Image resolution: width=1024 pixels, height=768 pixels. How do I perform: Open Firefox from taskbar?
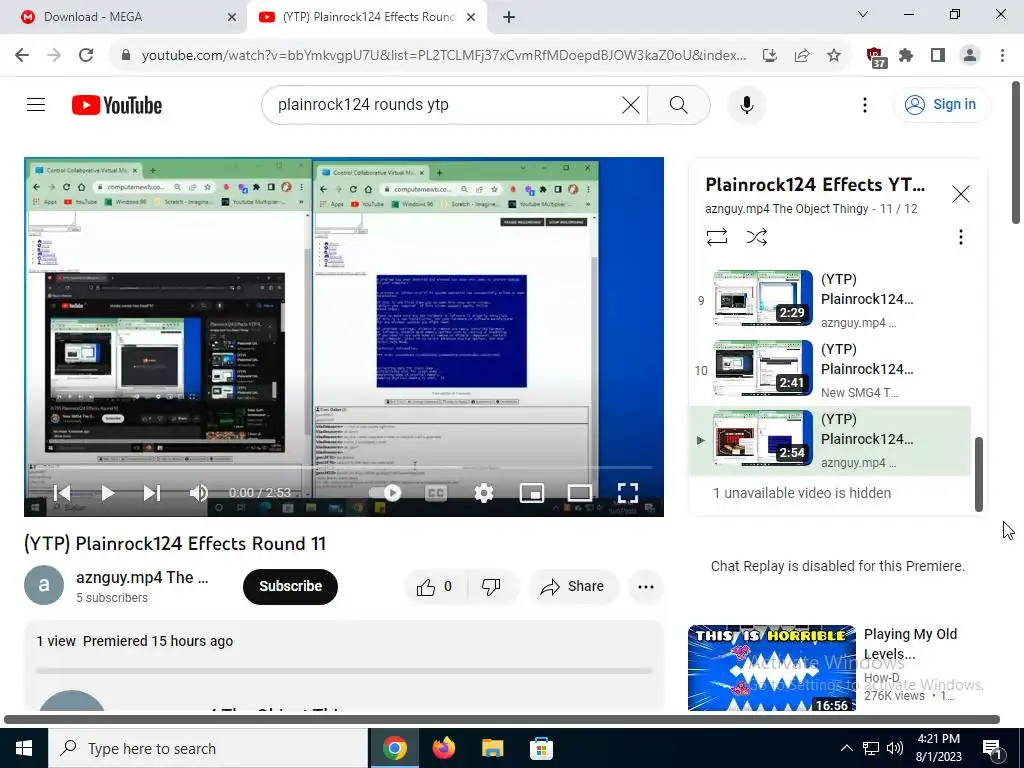point(444,748)
